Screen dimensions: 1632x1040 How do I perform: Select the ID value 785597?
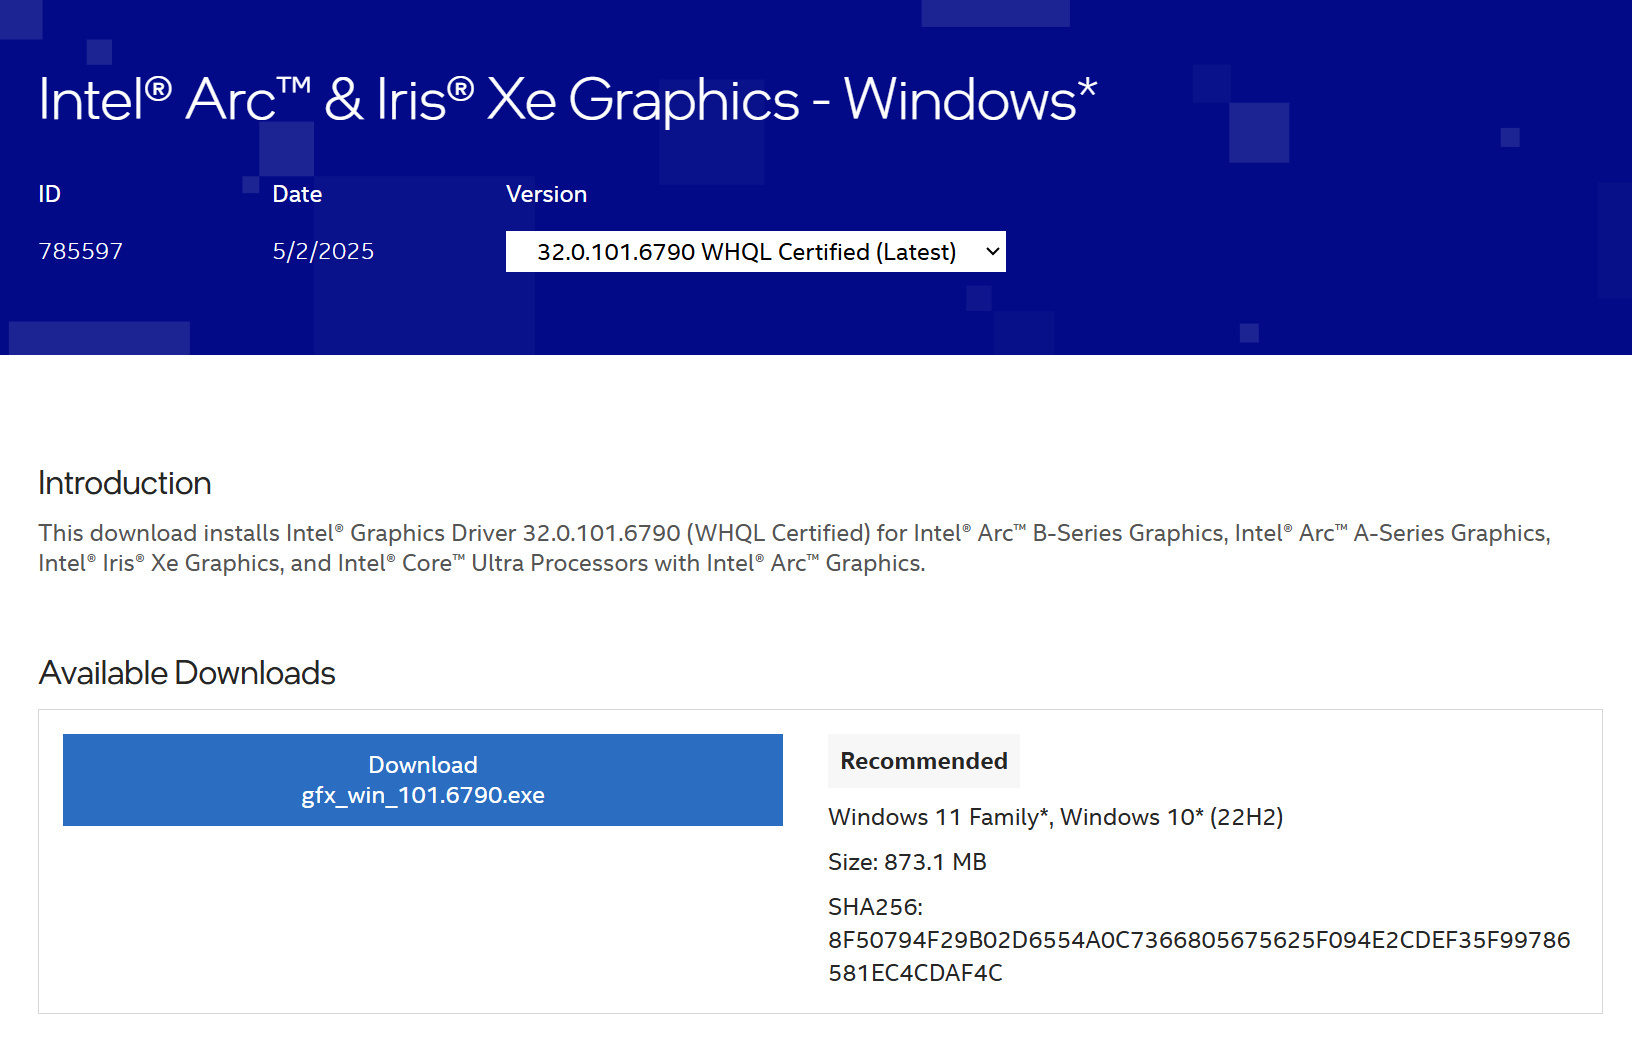tap(81, 251)
